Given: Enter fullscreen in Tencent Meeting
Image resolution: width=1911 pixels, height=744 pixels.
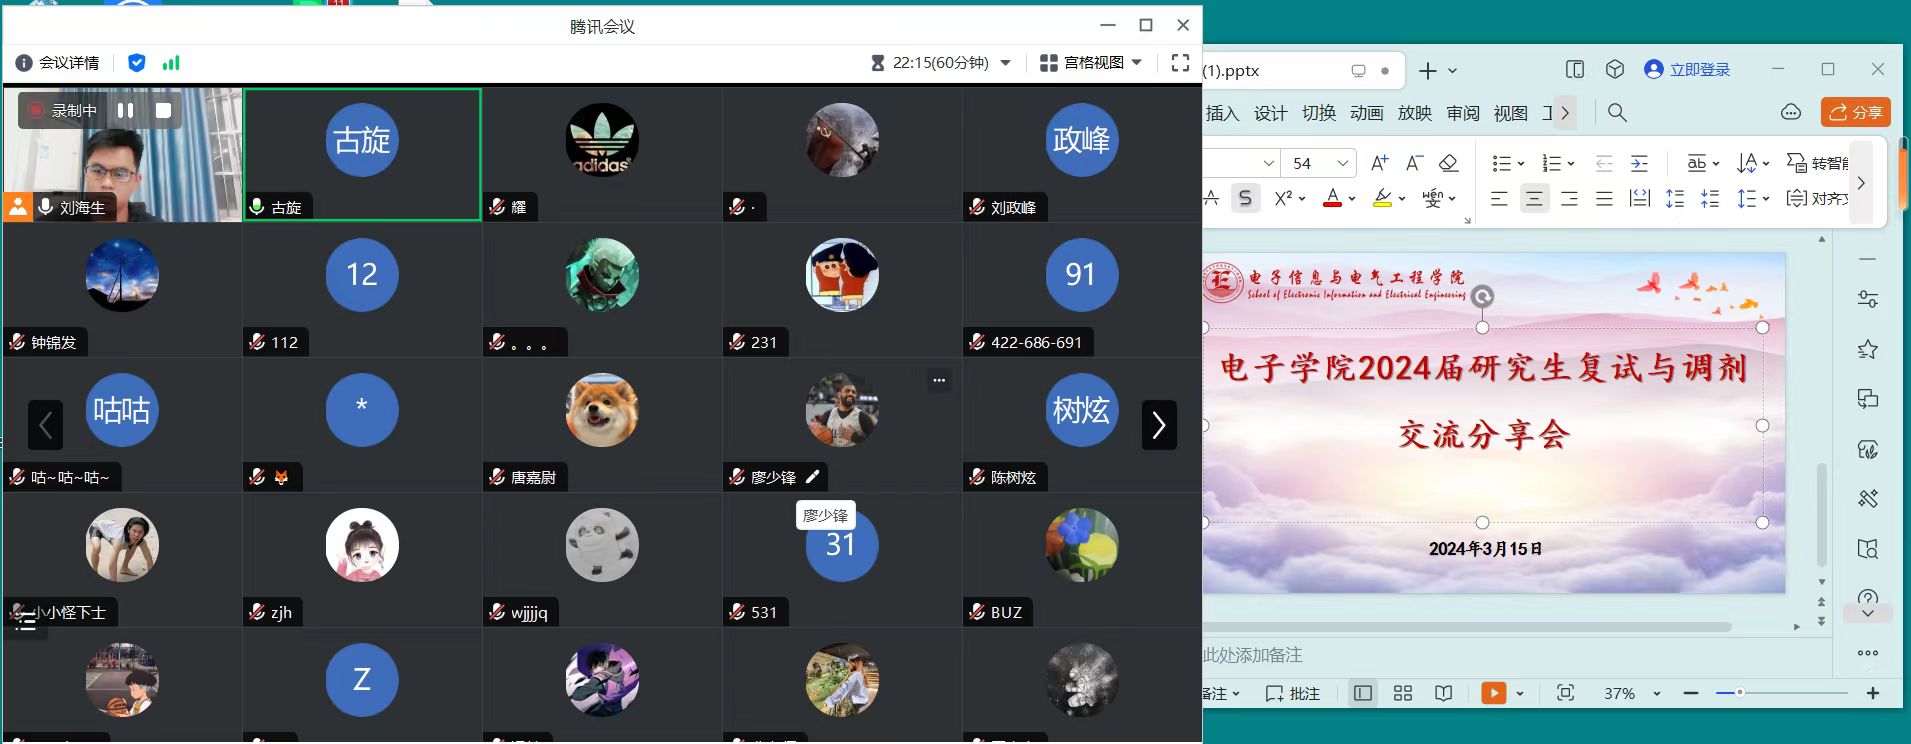Looking at the screenshot, I should pyautogui.click(x=1180, y=63).
